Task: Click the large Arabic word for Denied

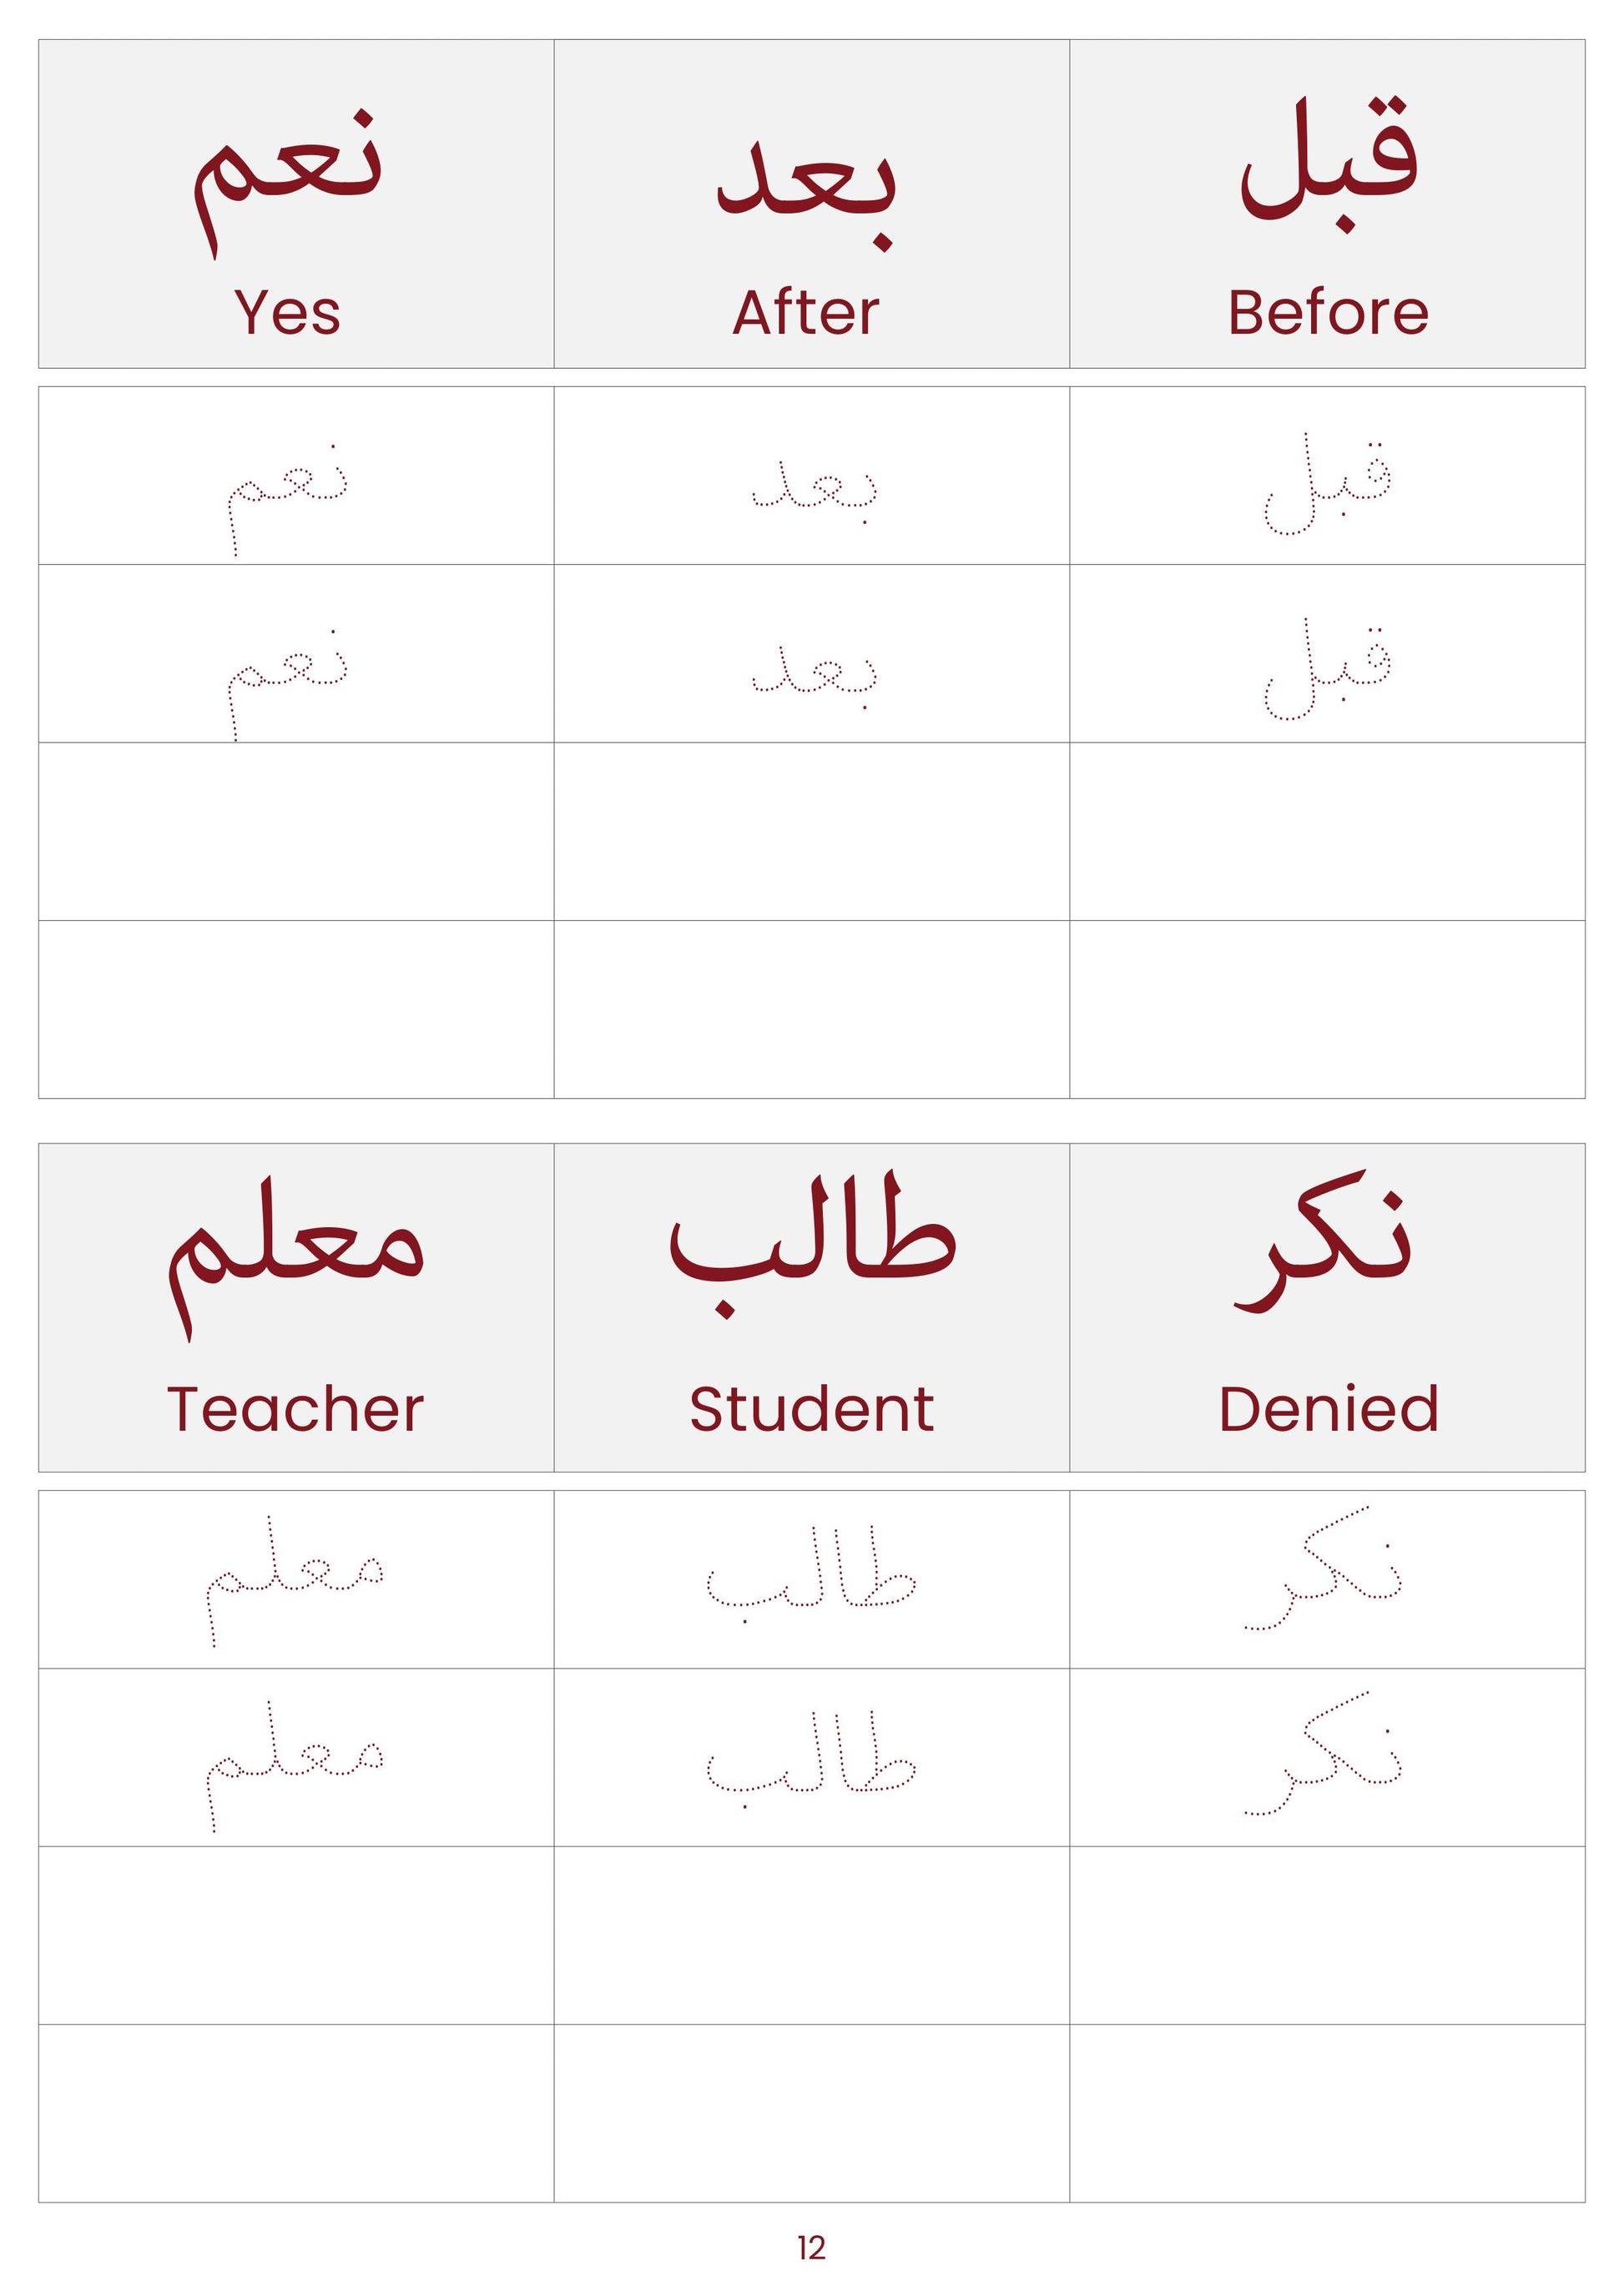Action: pyautogui.click(x=1323, y=1252)
